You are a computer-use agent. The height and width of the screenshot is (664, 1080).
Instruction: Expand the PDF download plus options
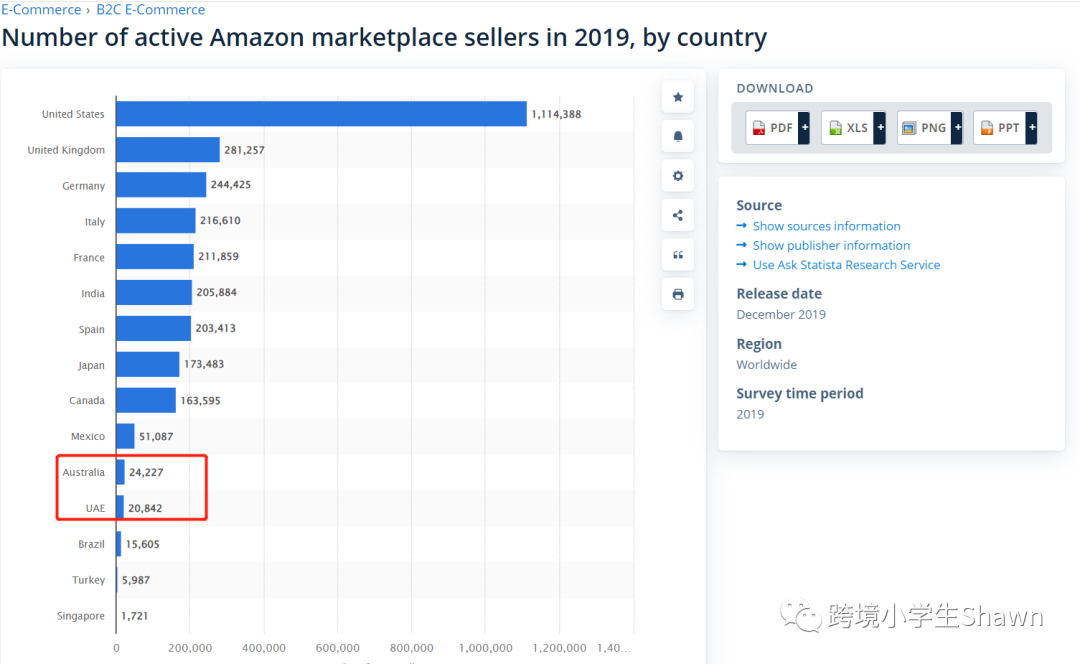pyautogui.click(x=804, y=128)
